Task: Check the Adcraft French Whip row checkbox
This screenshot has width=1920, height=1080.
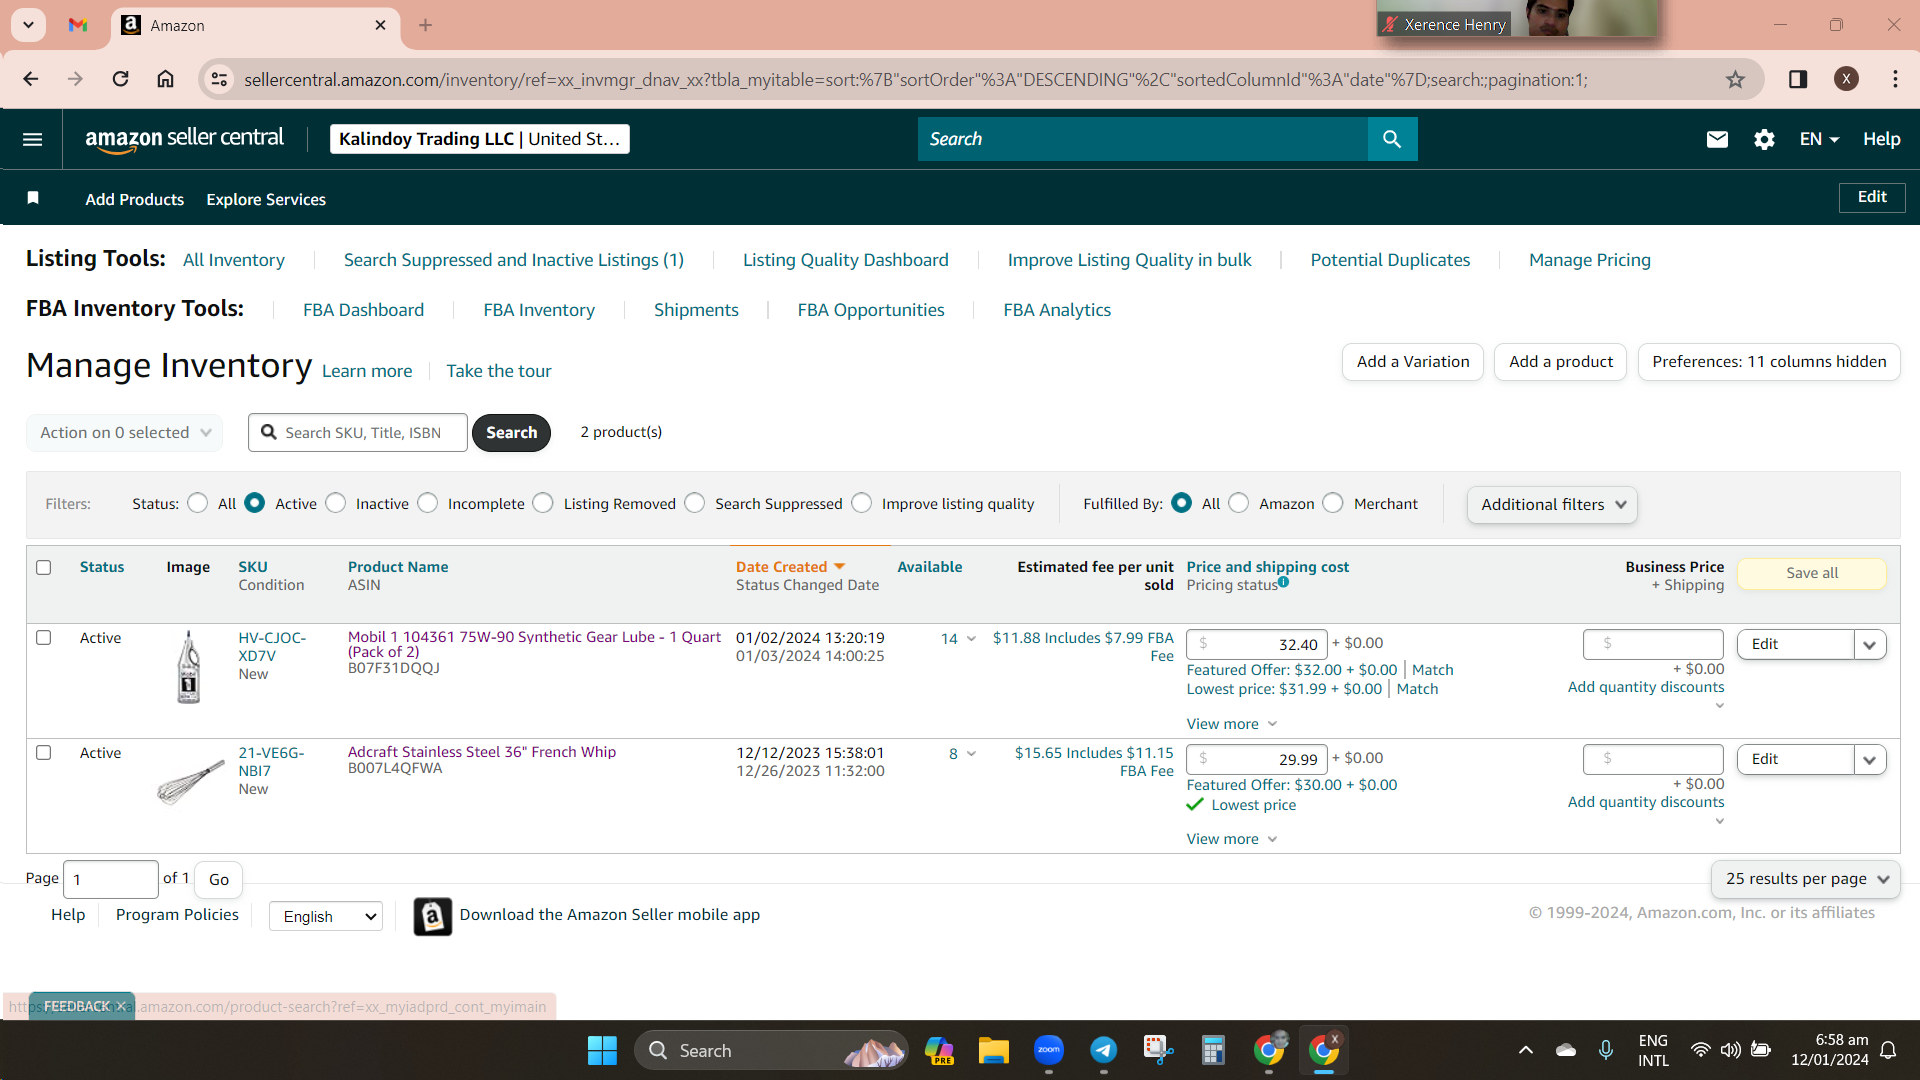Action: (43, 752)
